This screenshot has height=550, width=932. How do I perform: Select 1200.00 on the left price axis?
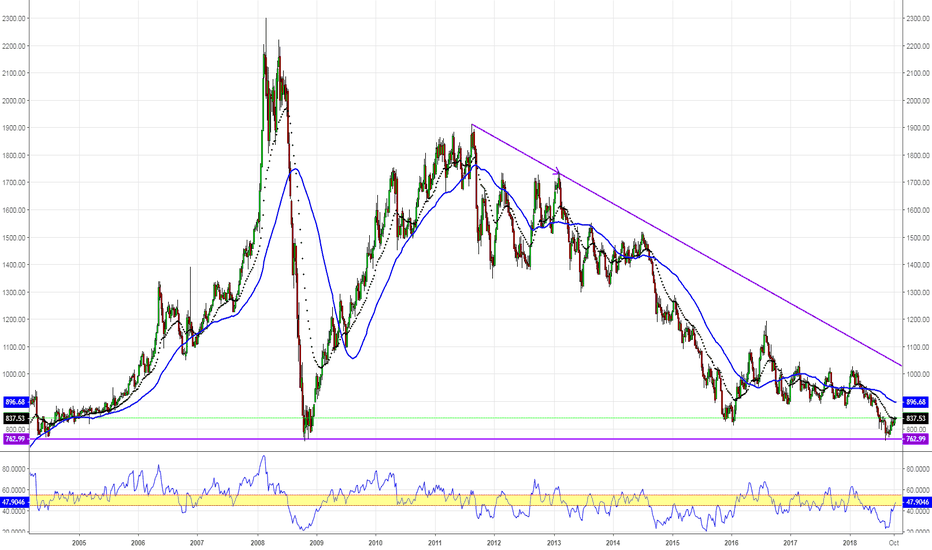coord(14,320)
